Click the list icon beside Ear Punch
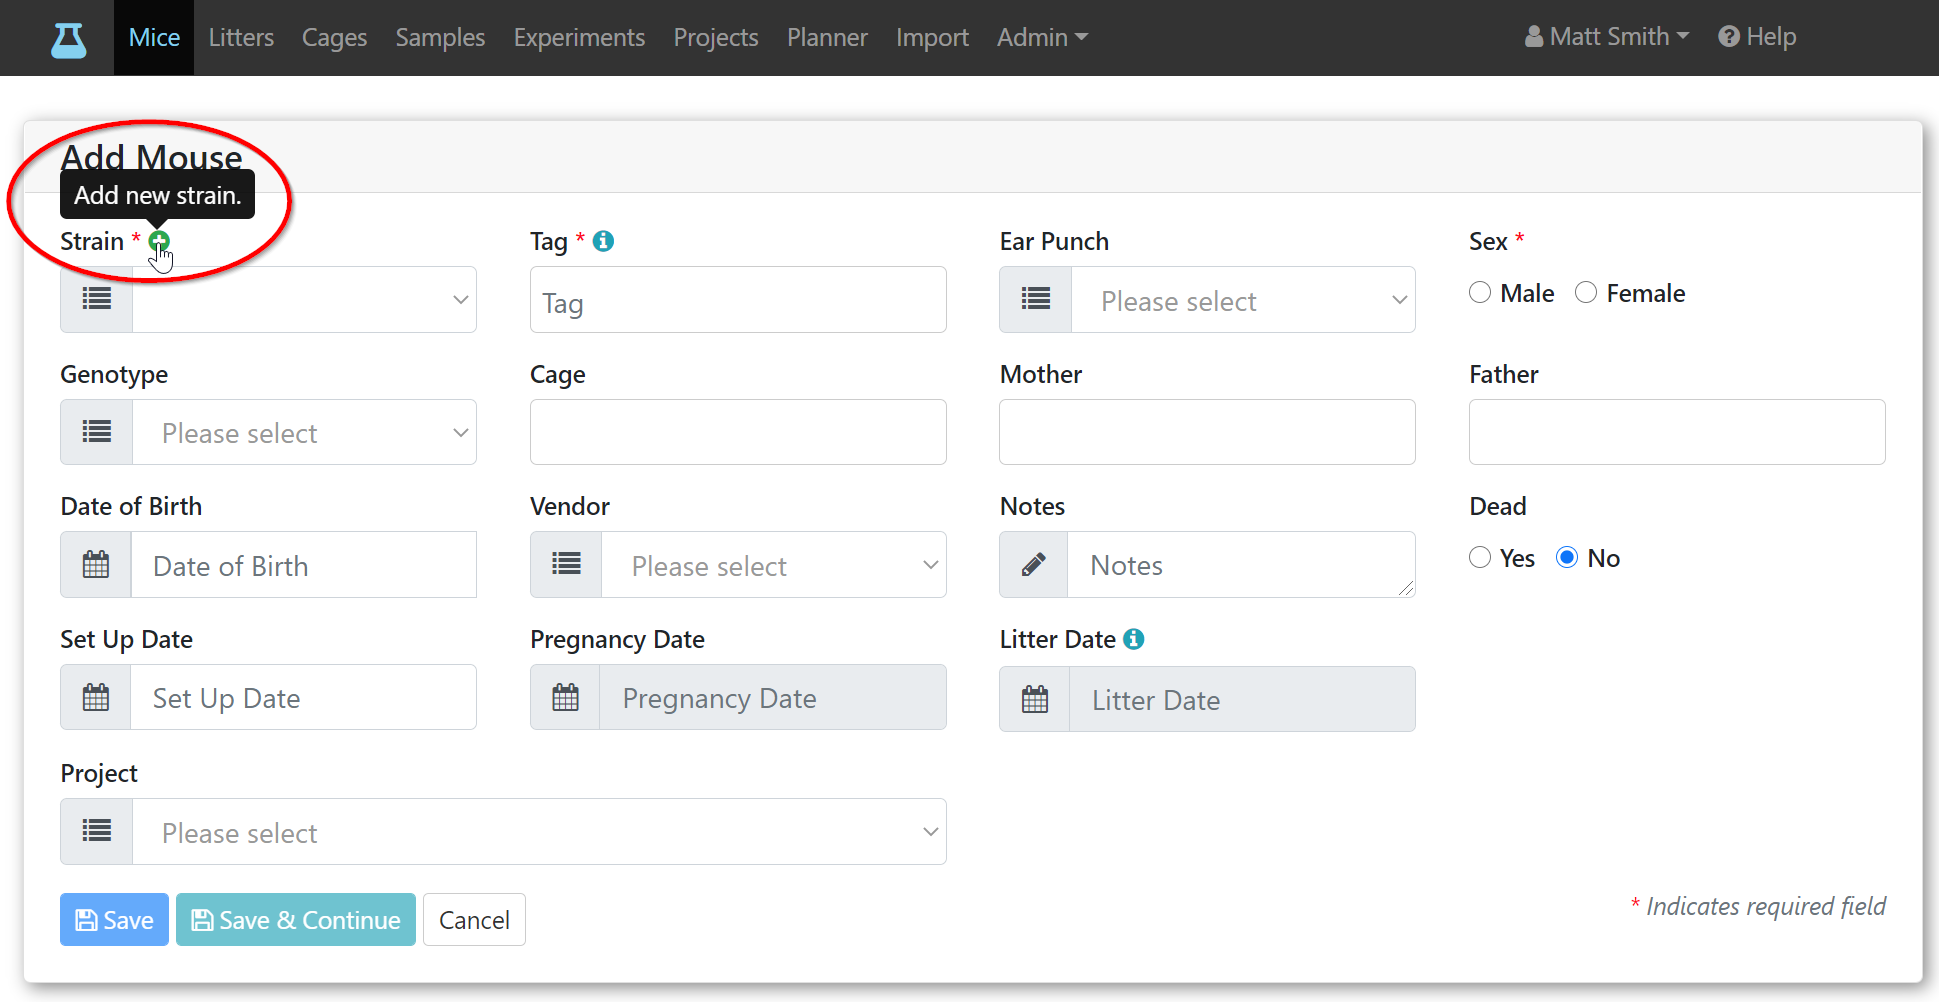Screen dimensions: 1939x1002 (1036, 299)
